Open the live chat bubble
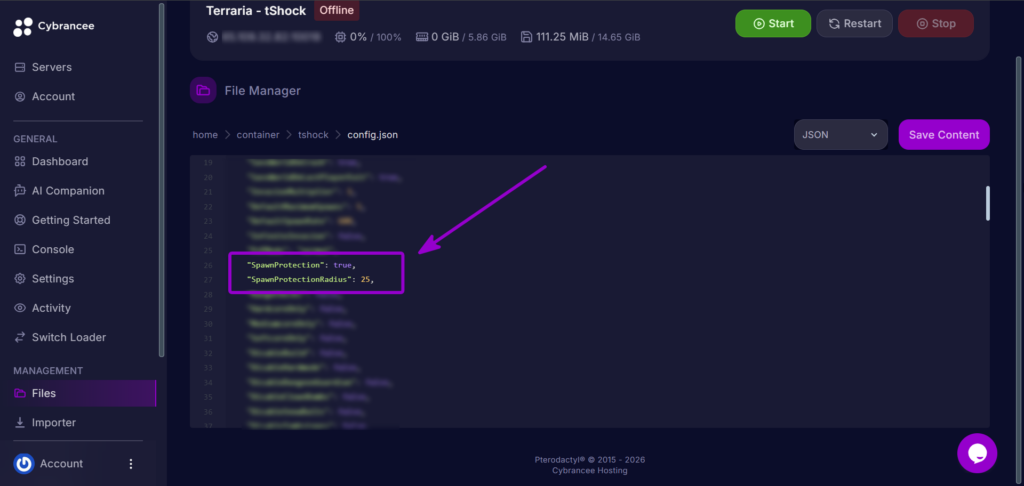The image size is (1024, 486). [x=977, y=453]
